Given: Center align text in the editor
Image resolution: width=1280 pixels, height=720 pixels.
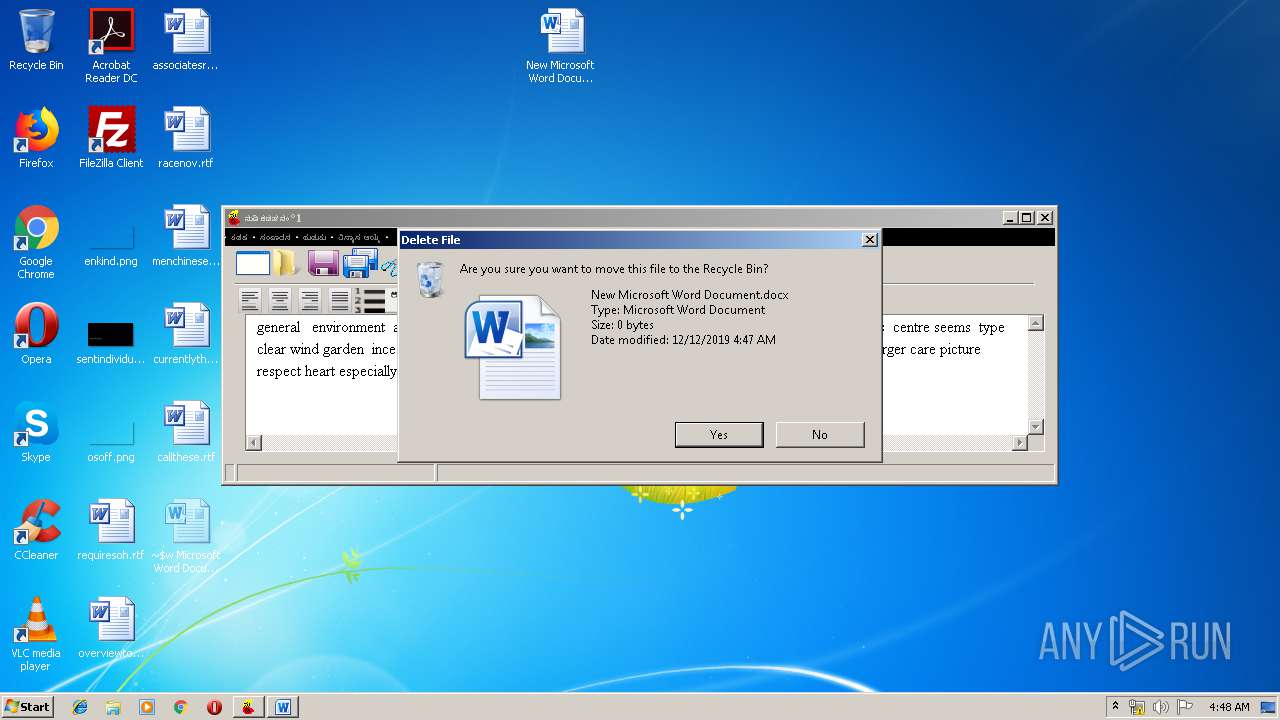Looking at the screenshot, I should 281,299.
